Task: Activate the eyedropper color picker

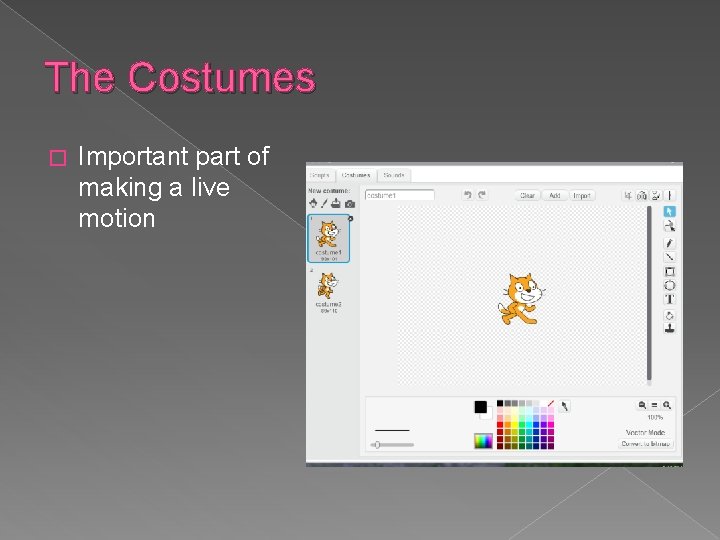Action: (x=565, y=406)
